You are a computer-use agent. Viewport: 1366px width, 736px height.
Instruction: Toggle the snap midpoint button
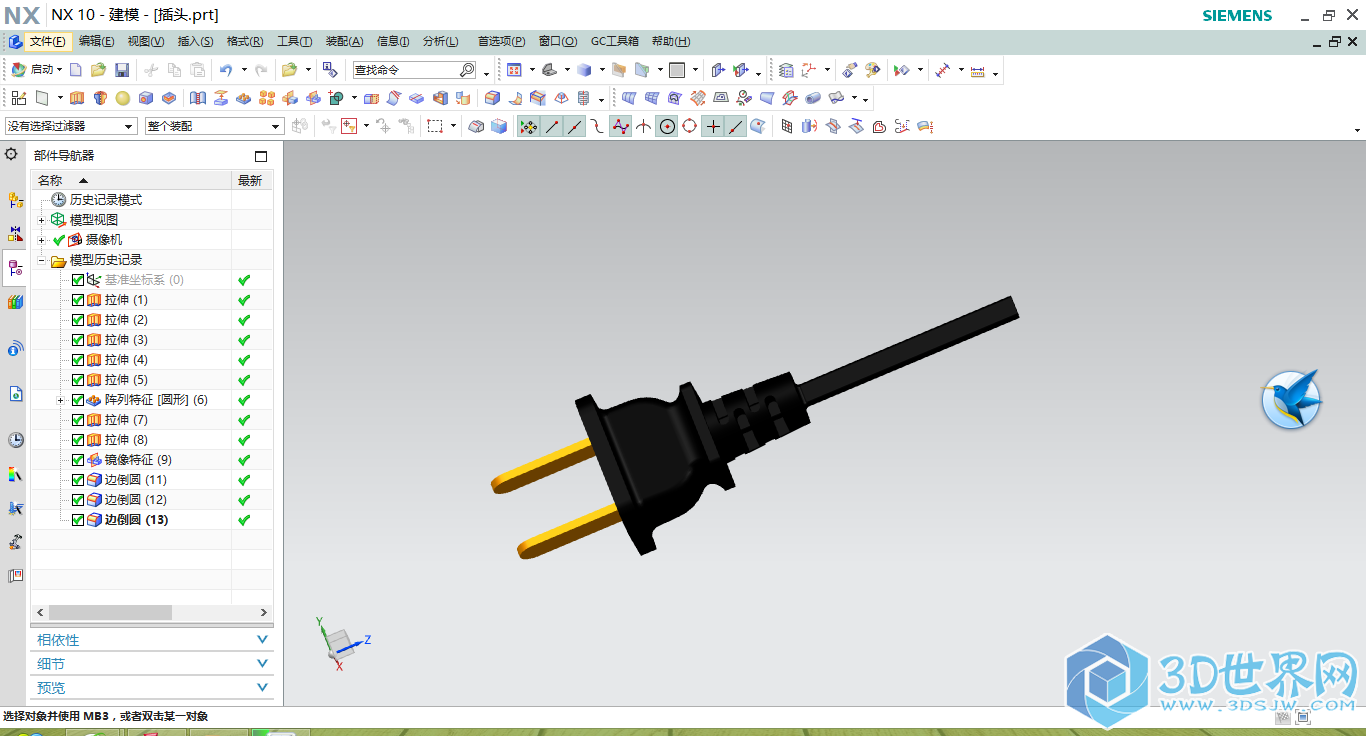point(575,126)
